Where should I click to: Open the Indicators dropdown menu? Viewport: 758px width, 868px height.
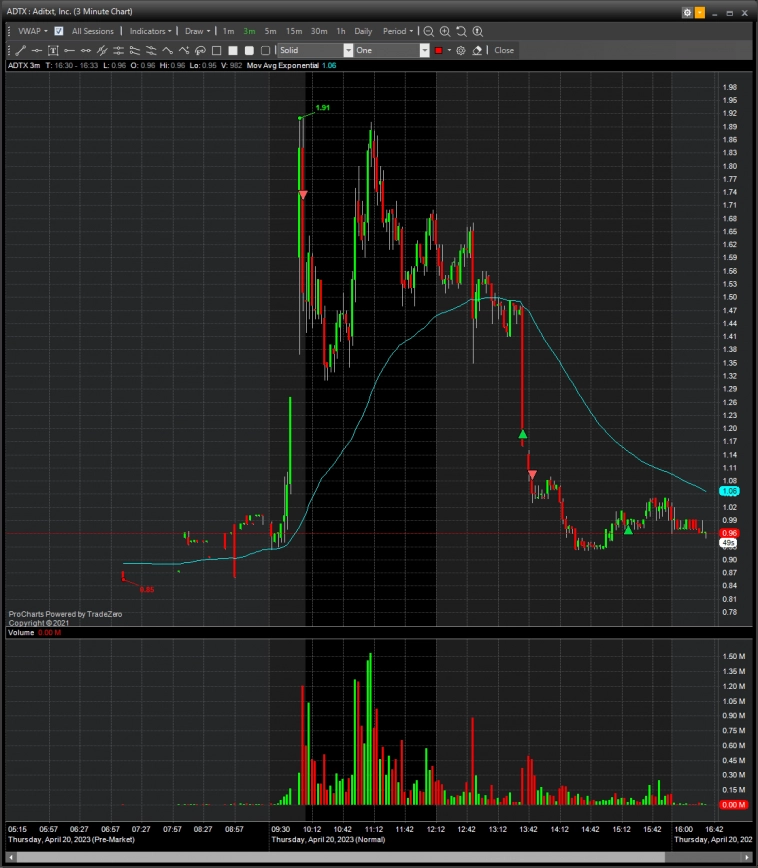point(151,31)
